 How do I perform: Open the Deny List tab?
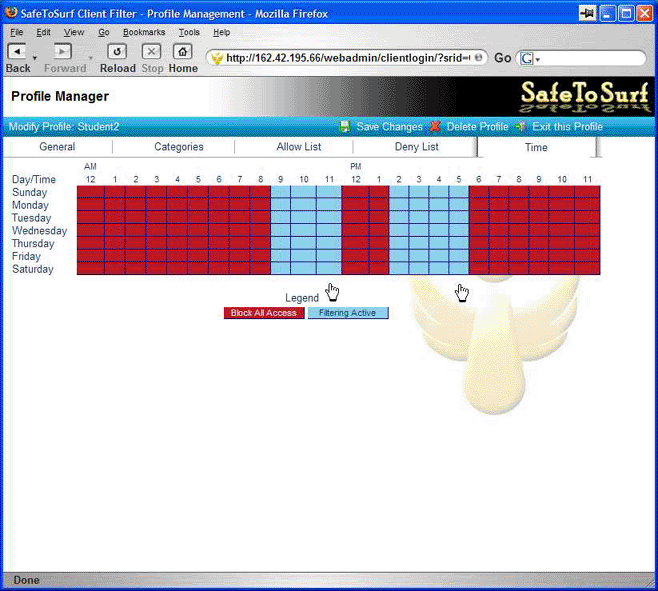[416, 147]
